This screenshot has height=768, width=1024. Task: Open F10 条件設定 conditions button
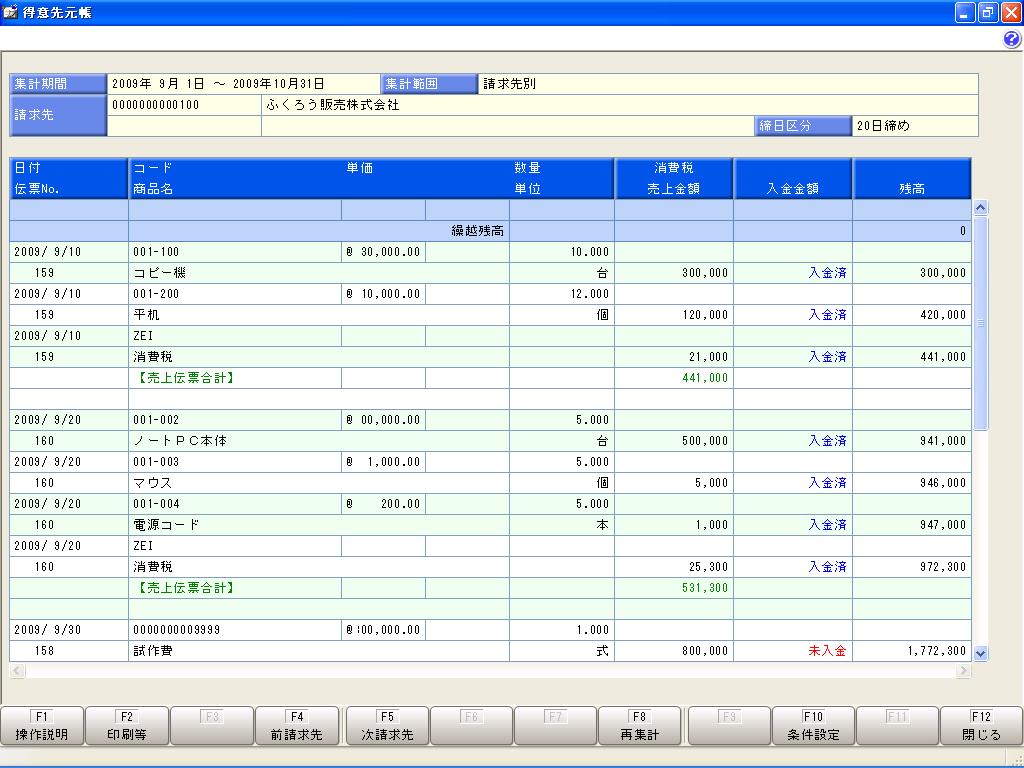813,726
